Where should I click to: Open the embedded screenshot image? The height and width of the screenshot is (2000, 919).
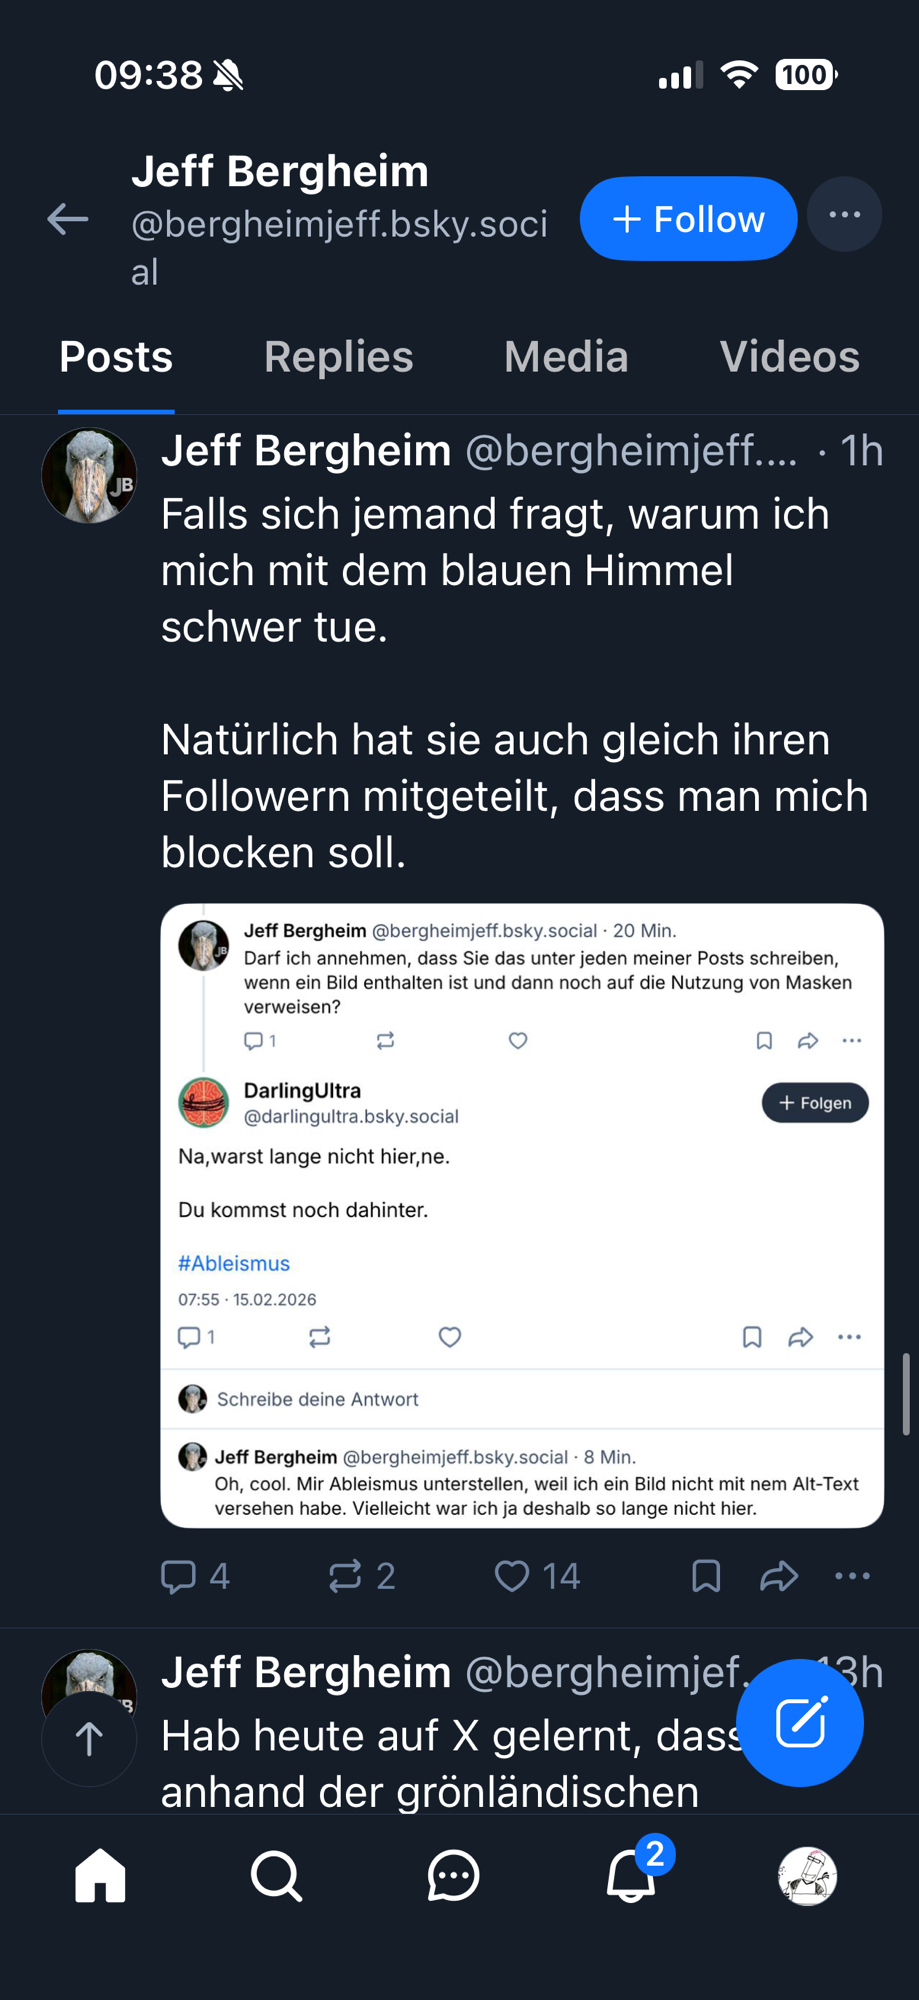pos(522,1215)
